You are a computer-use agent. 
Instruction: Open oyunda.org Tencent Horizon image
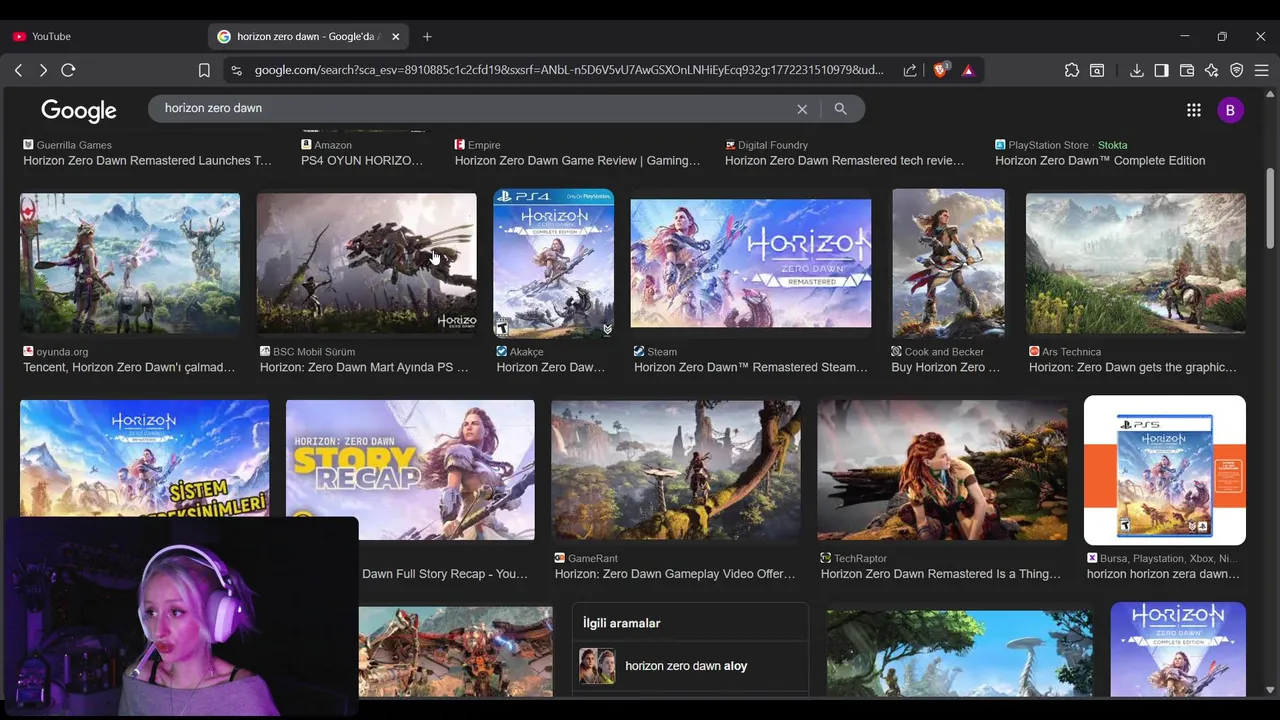[130, 263]
